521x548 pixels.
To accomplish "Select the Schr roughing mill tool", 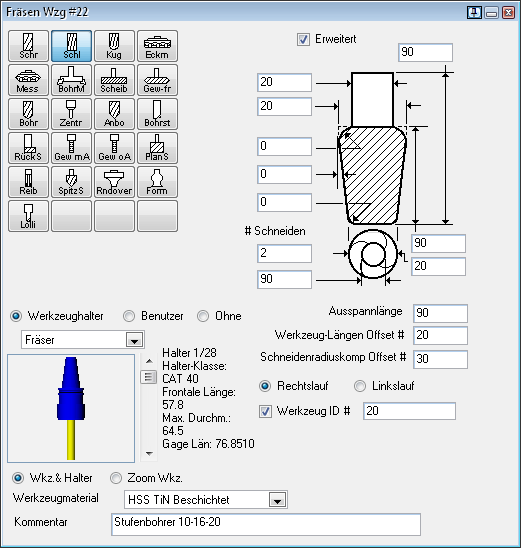I will click(28, 46).
